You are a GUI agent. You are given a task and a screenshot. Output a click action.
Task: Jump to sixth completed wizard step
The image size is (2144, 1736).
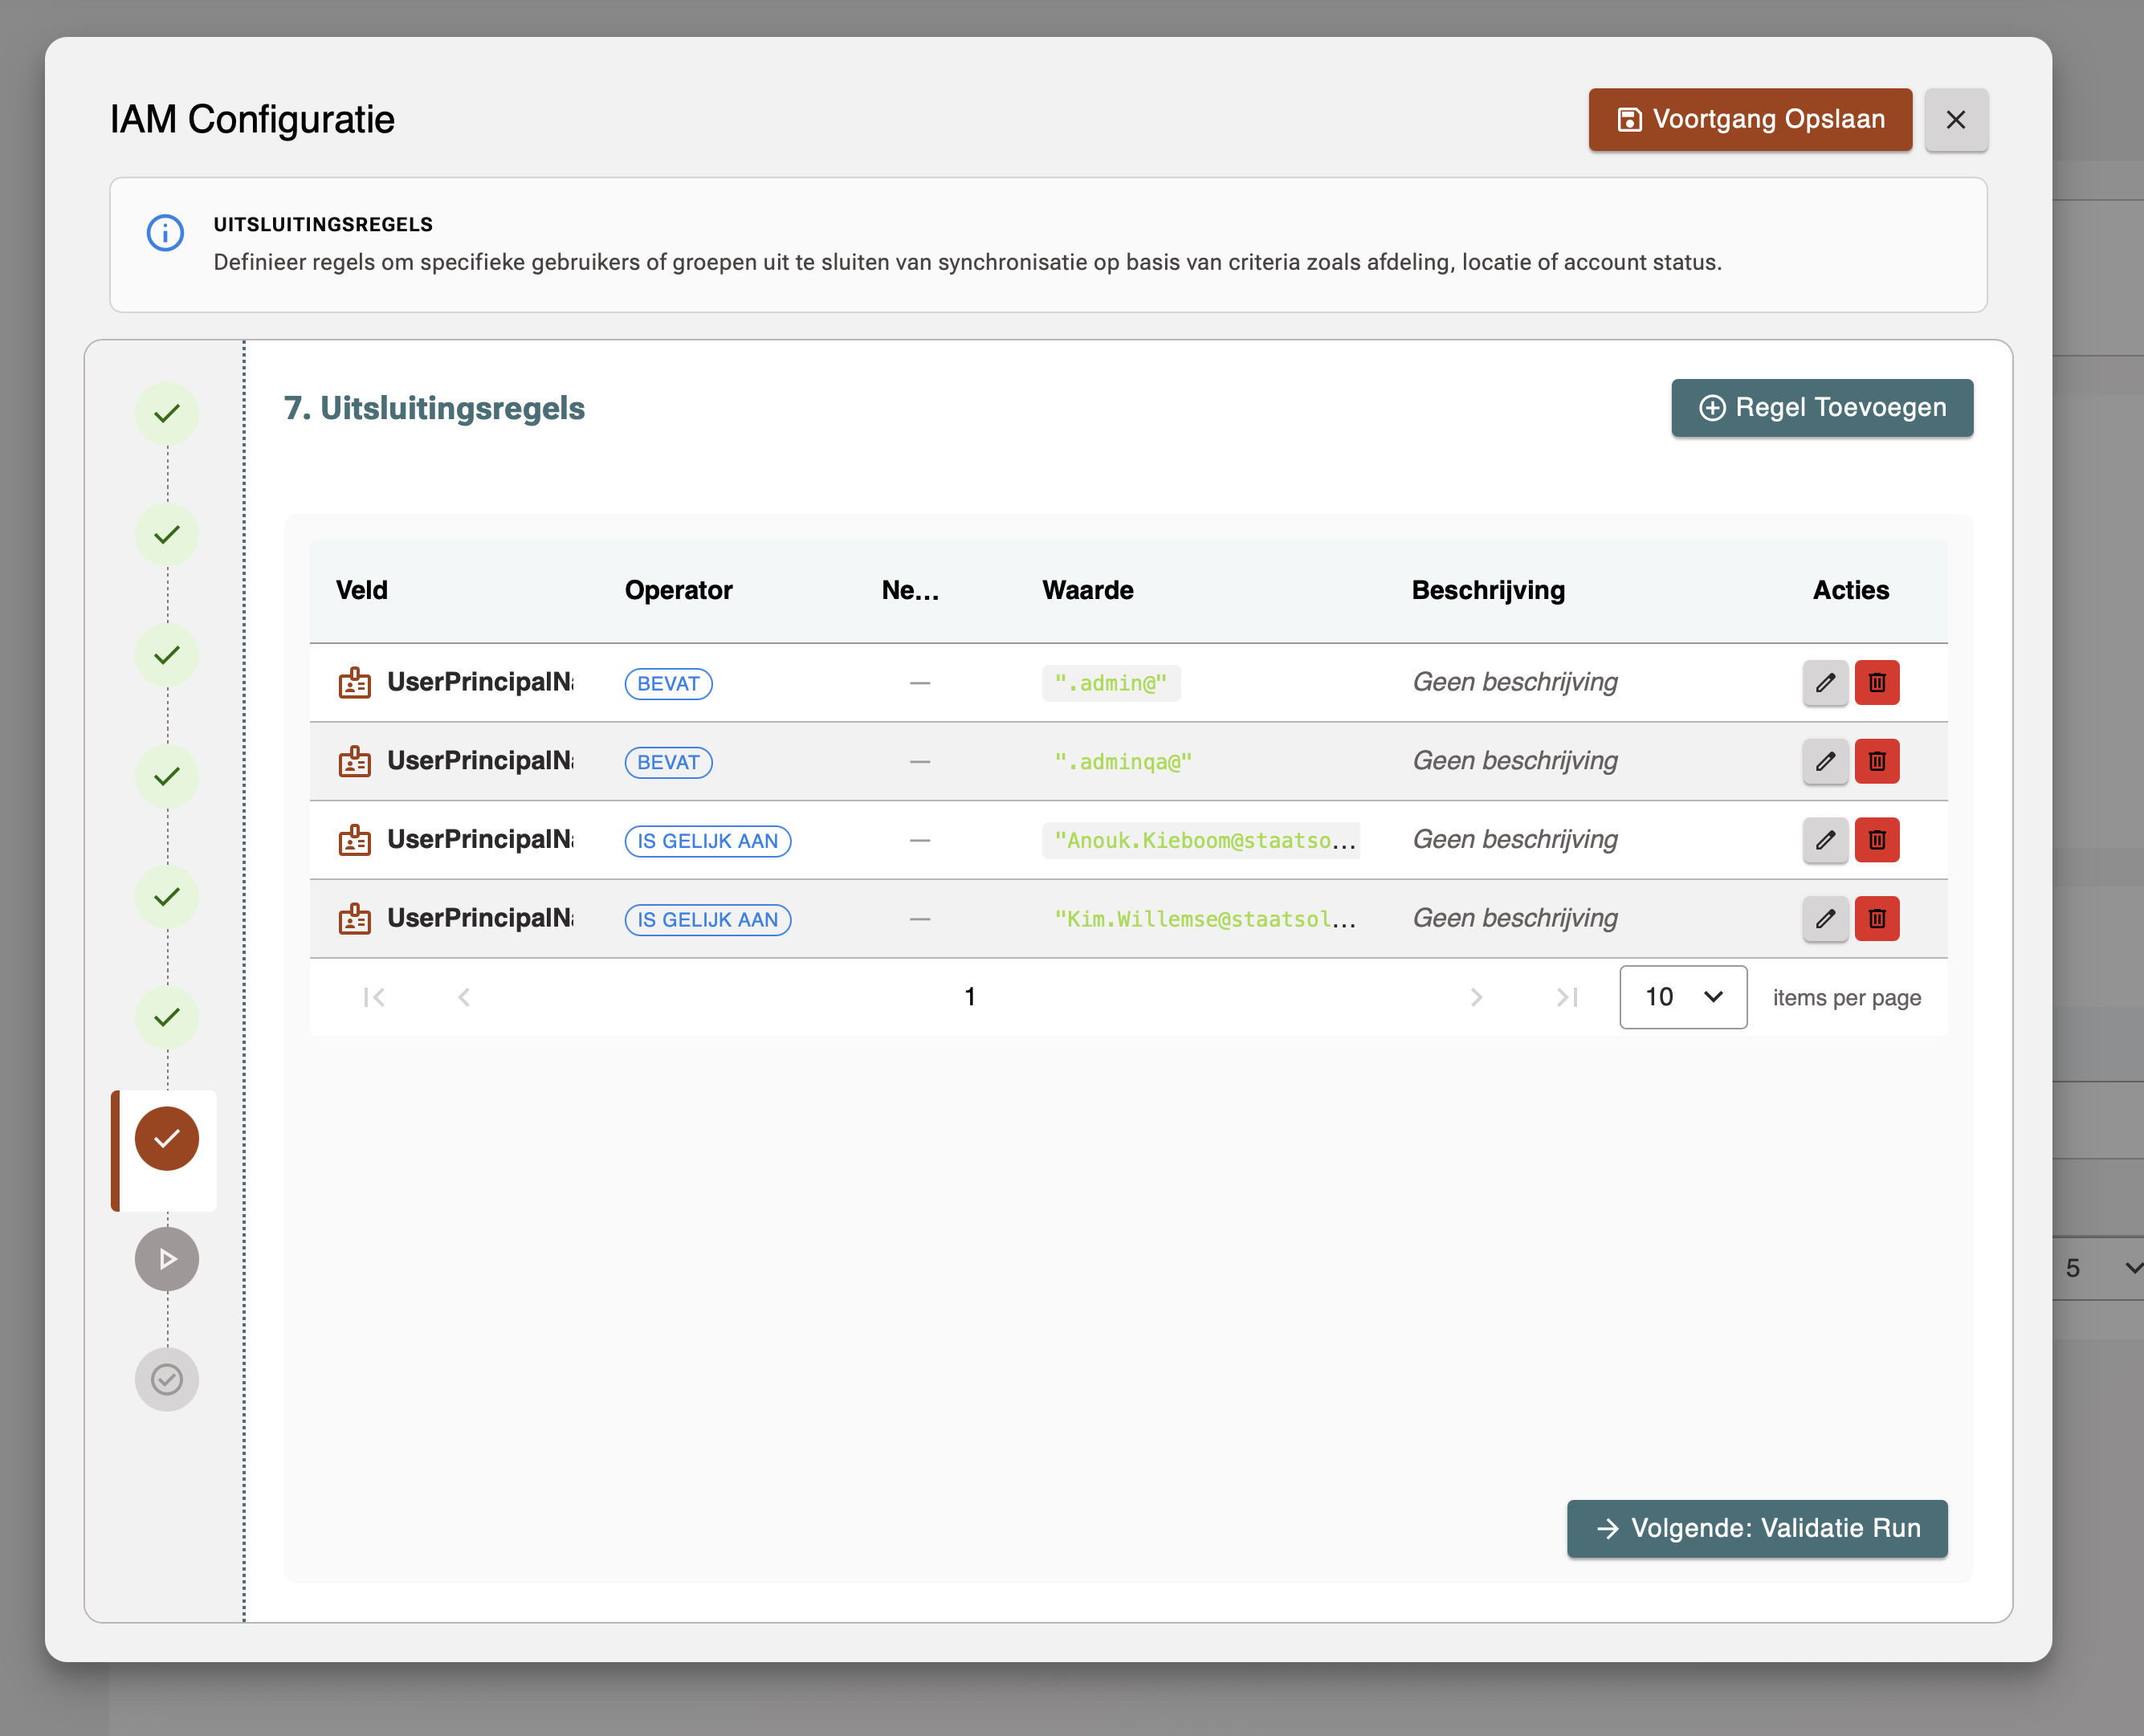point(167,1018)
